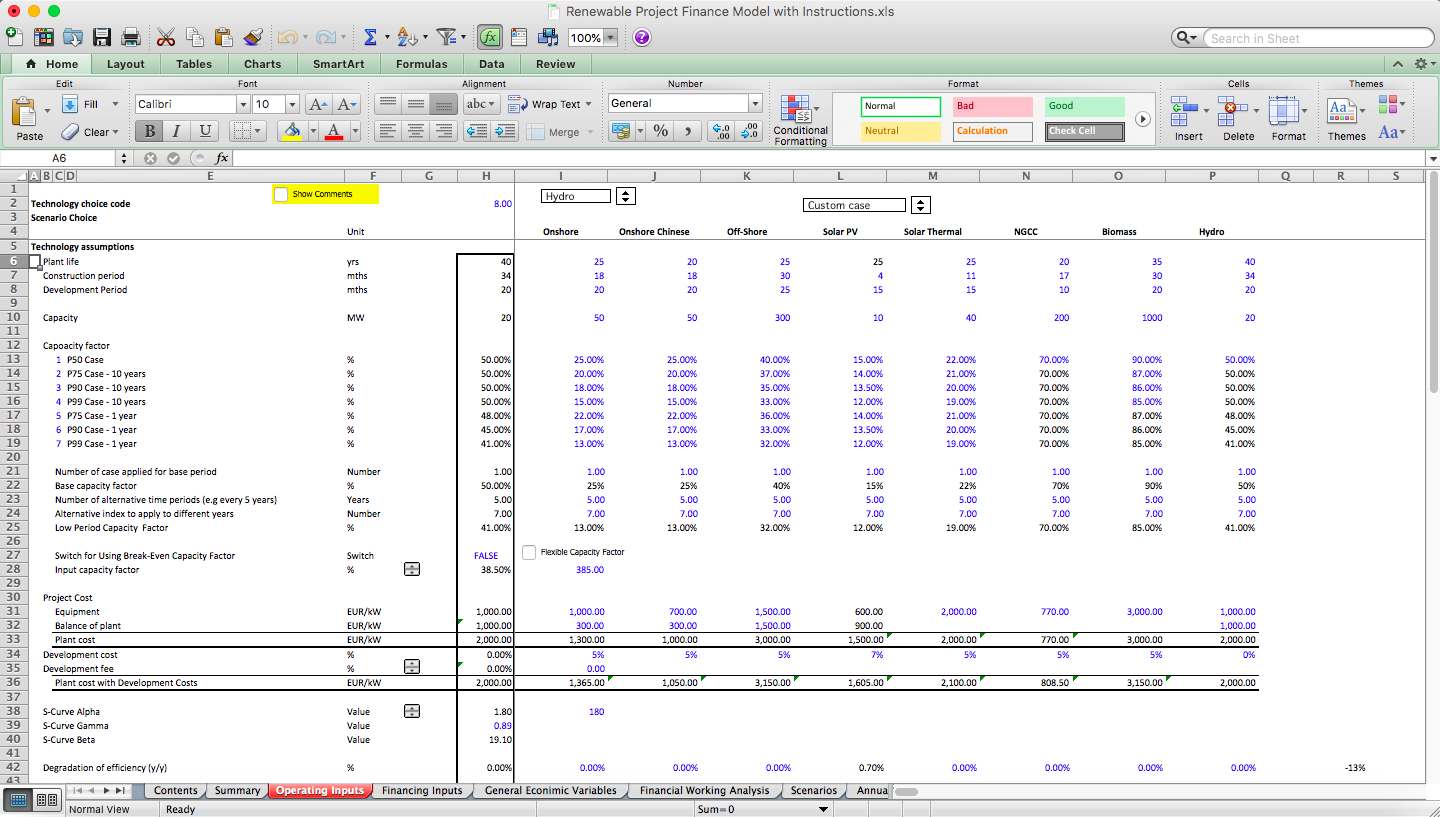Click the toolbar clipboard Paste icon
1440x817 pixels.
click(224, 37)
